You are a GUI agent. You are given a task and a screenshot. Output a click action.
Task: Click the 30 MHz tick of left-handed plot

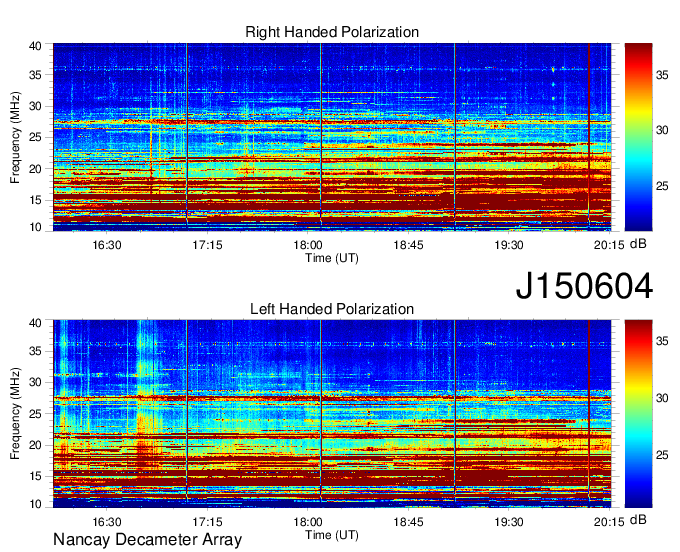coord(35,382)
